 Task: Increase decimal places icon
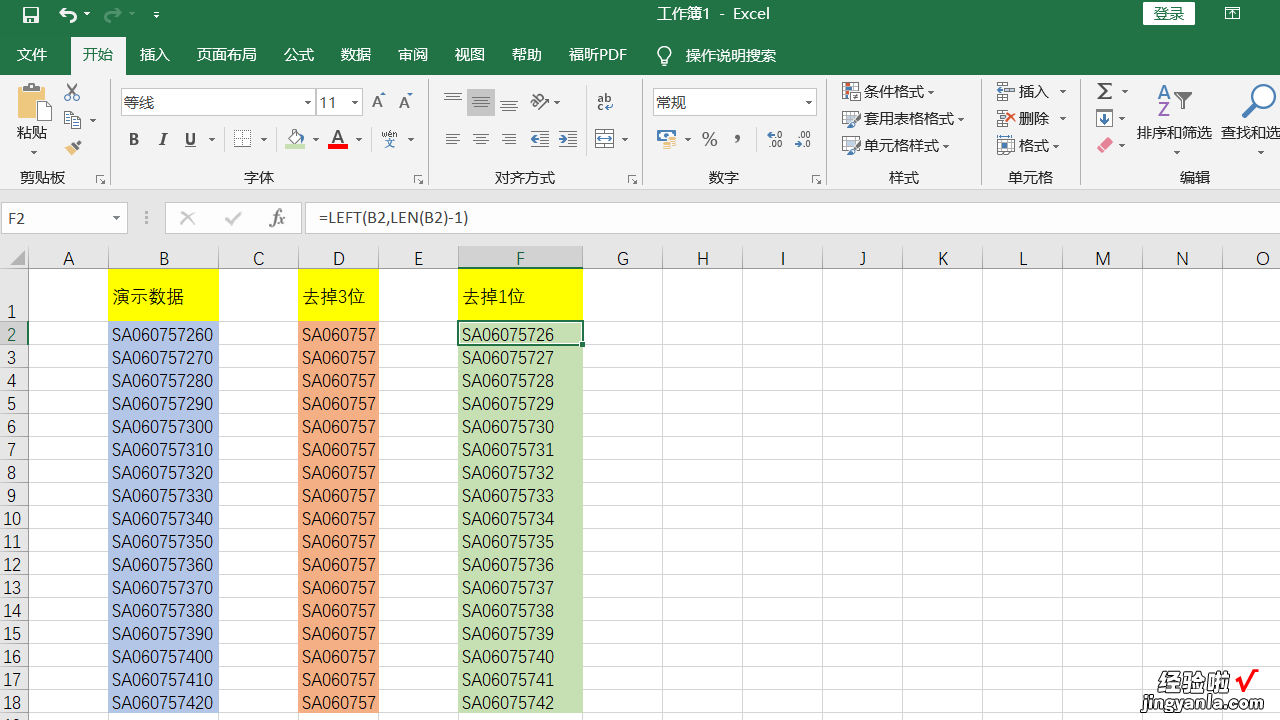tap(775, 139)
